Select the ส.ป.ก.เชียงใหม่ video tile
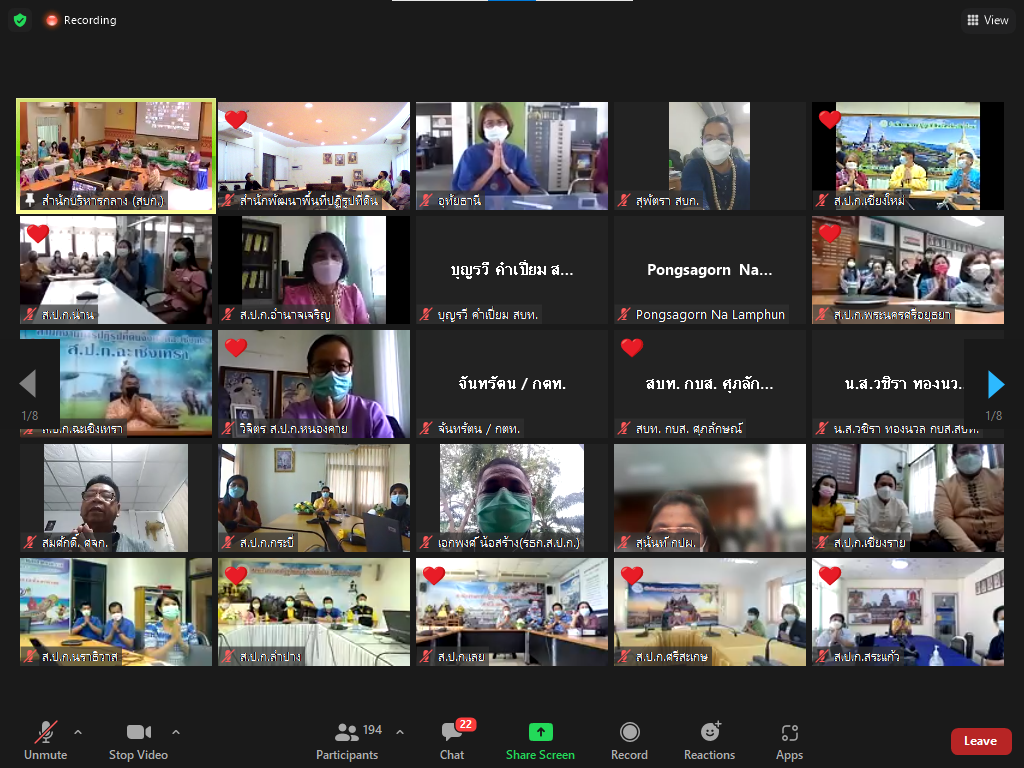Viewport: 1024px width, 768px height. tap(908, 156)
